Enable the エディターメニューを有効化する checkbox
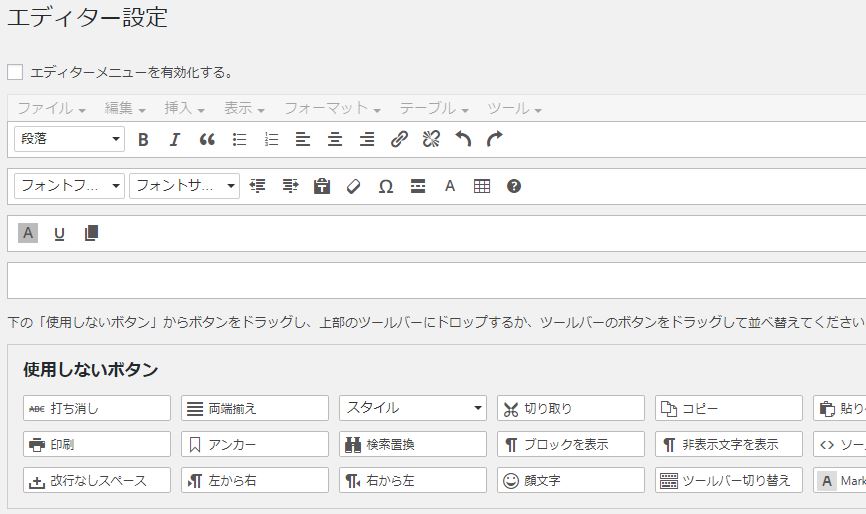This screenshot has width=866, height=514. (x=15, y=72)
